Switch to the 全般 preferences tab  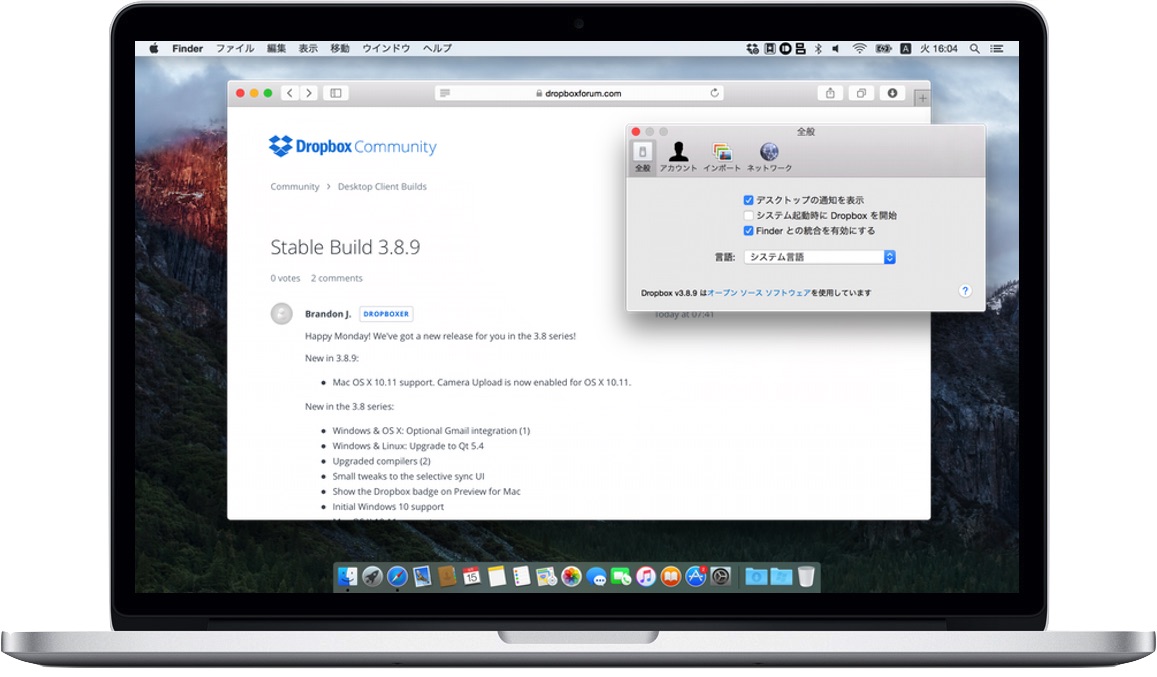pos(643,157)
